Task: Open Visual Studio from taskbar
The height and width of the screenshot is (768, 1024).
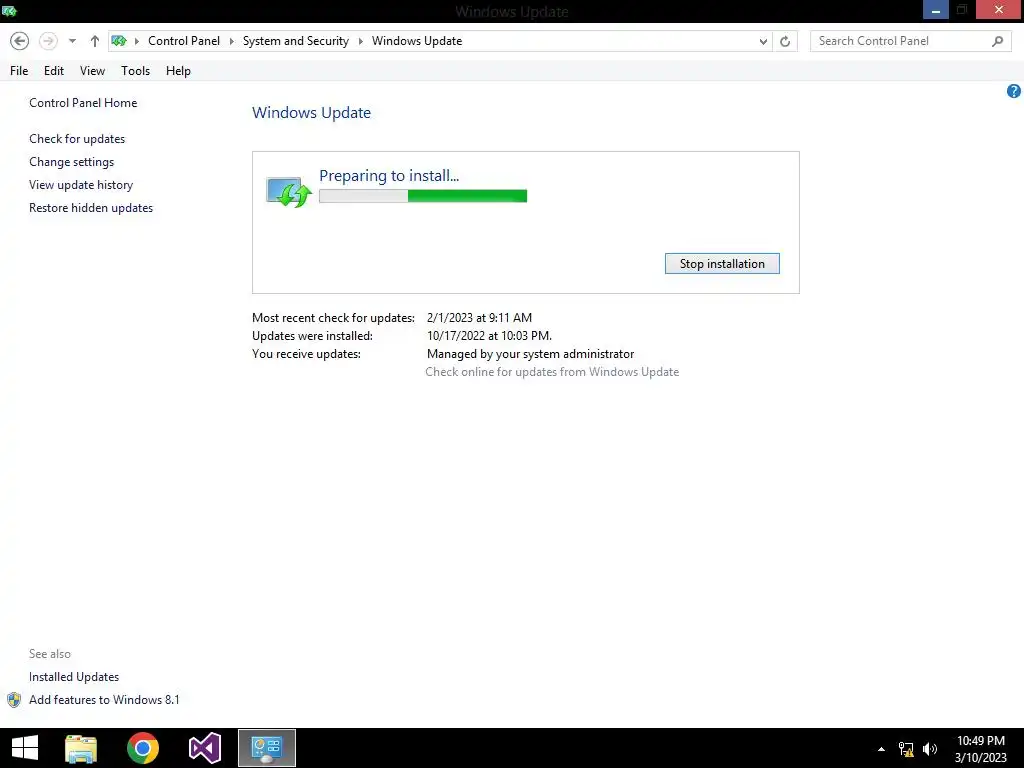Action: click(x=204, y=748)
